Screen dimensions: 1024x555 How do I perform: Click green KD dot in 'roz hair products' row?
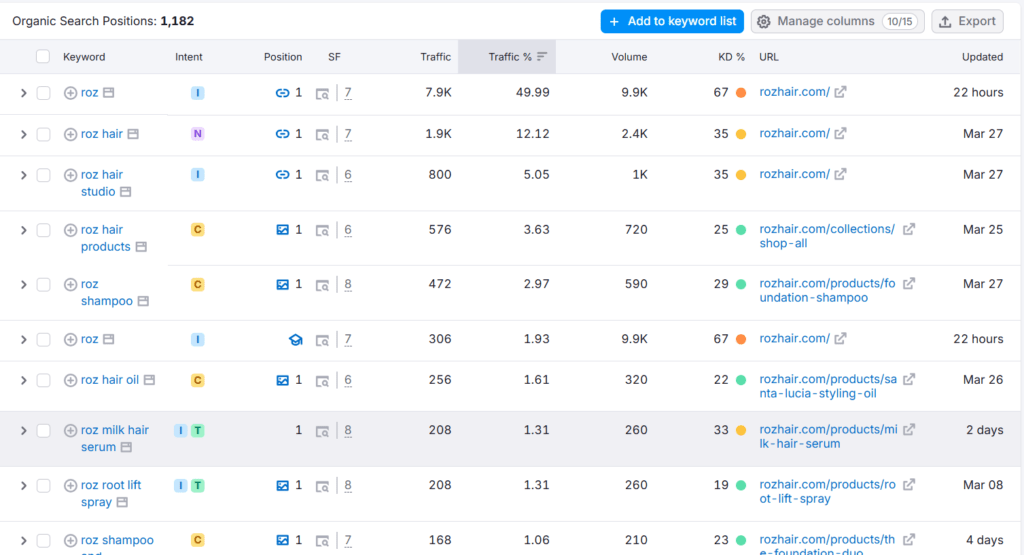coord(741,230)
